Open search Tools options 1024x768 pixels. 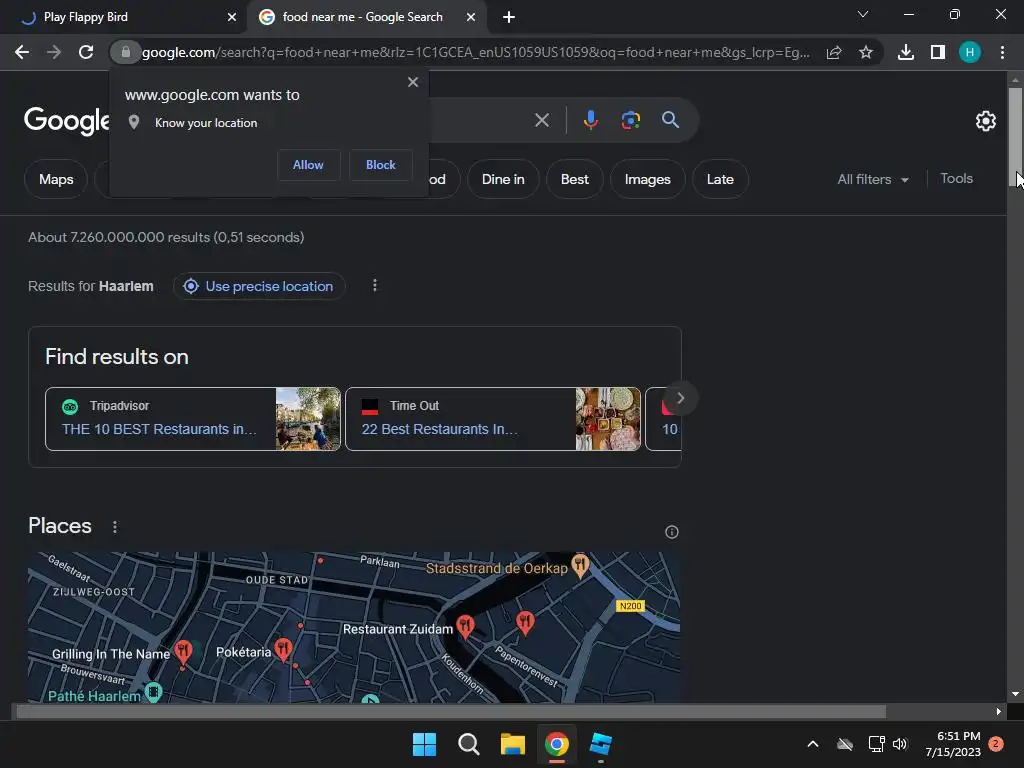(x=956, y=178)
